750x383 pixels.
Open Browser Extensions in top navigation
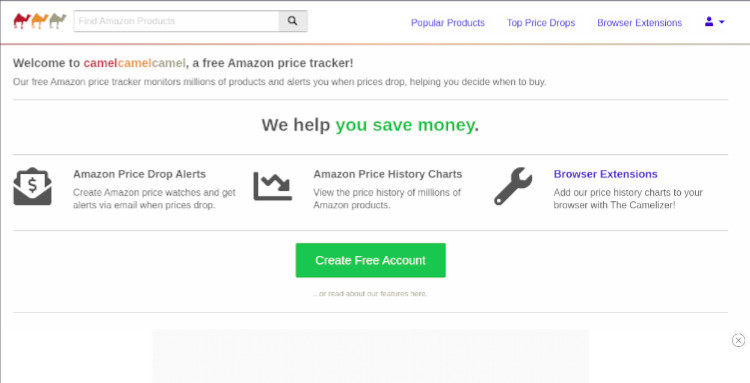640,22
